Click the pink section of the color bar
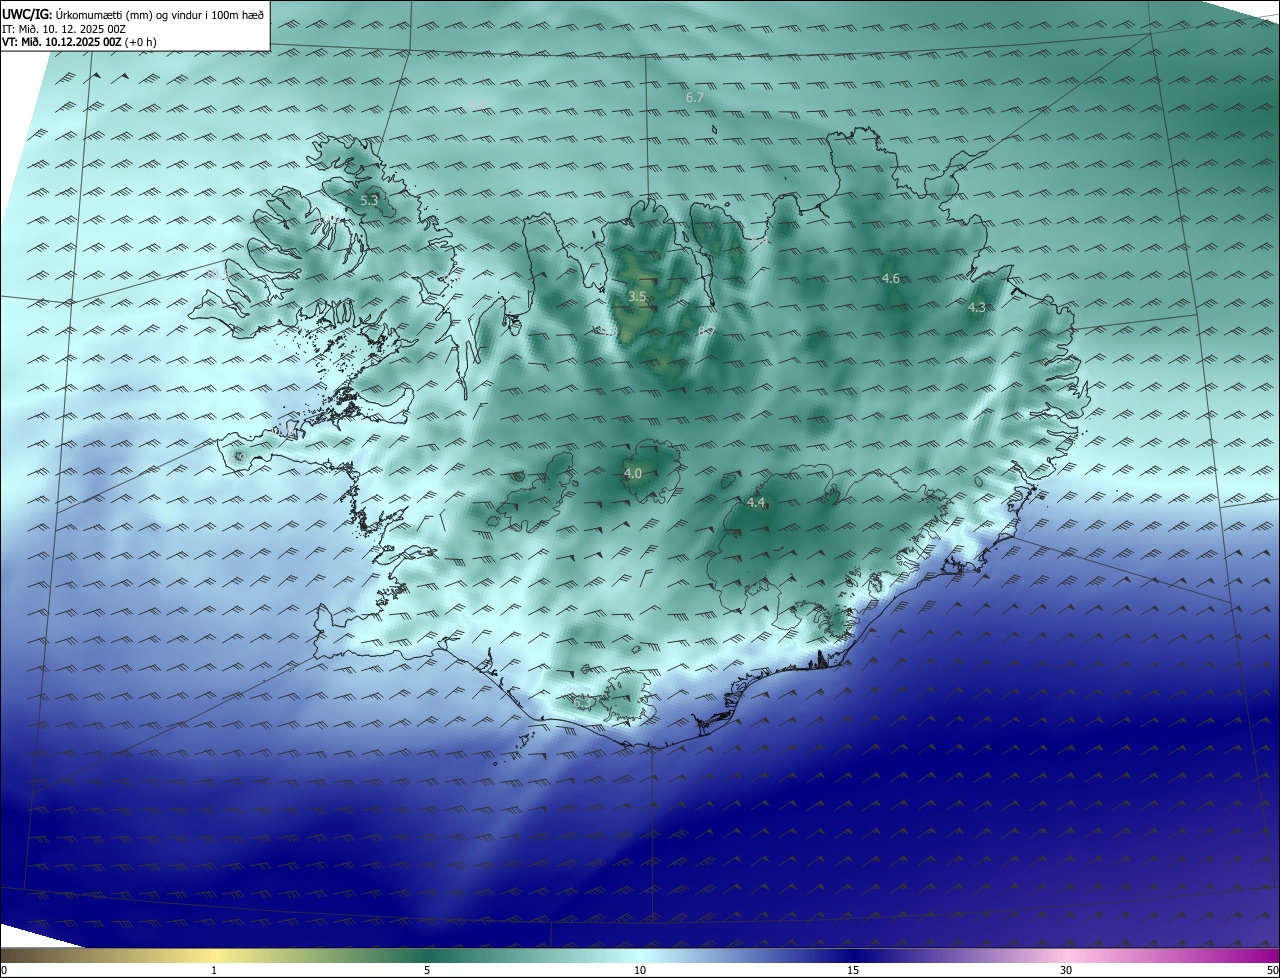Viewport: 1280px width, 978px height. click(1066, 955)
